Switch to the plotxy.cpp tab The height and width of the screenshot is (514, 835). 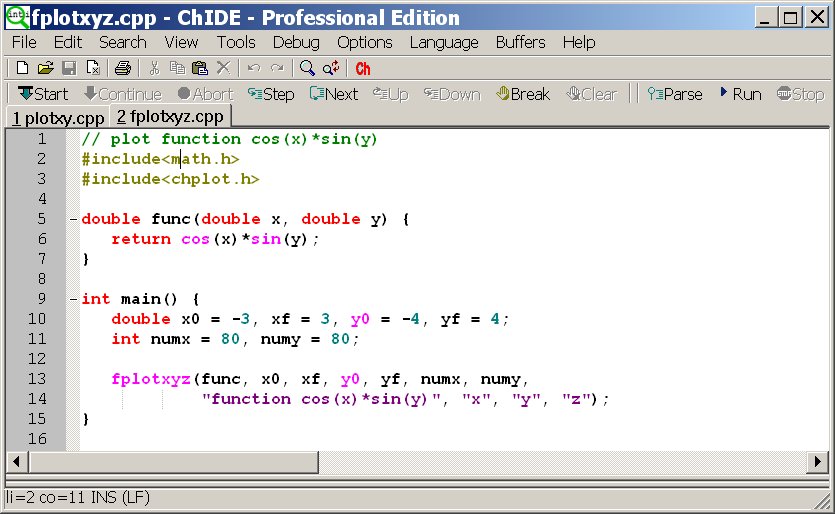click(58, 118)
